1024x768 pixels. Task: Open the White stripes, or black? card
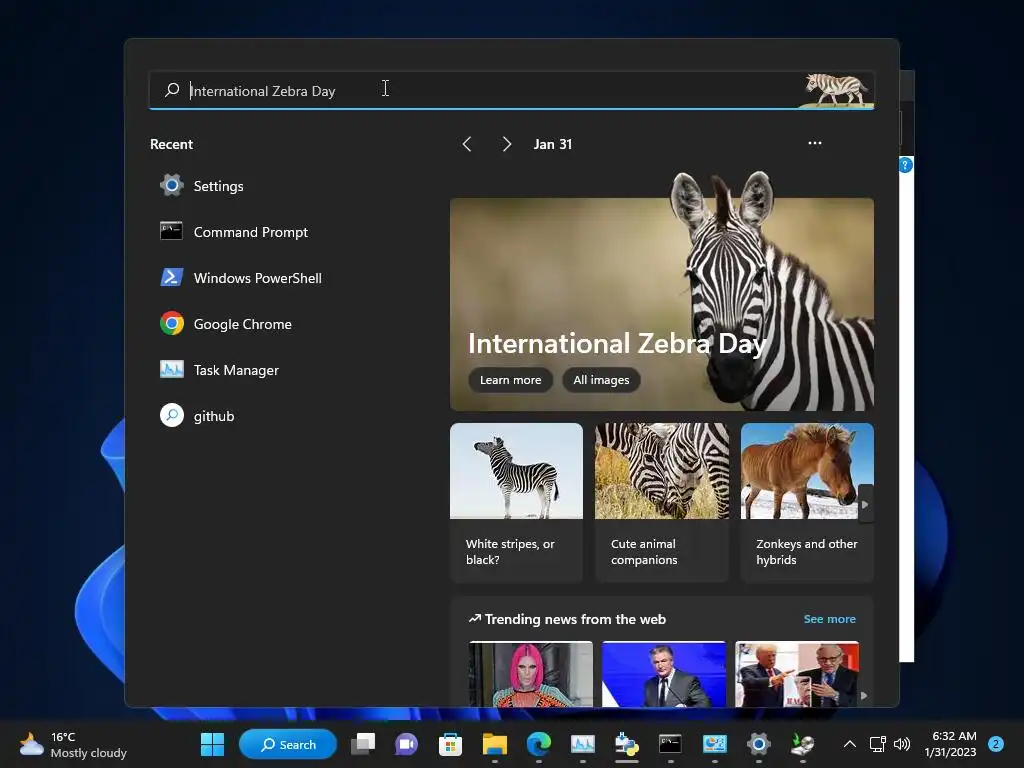pos(516,502)
